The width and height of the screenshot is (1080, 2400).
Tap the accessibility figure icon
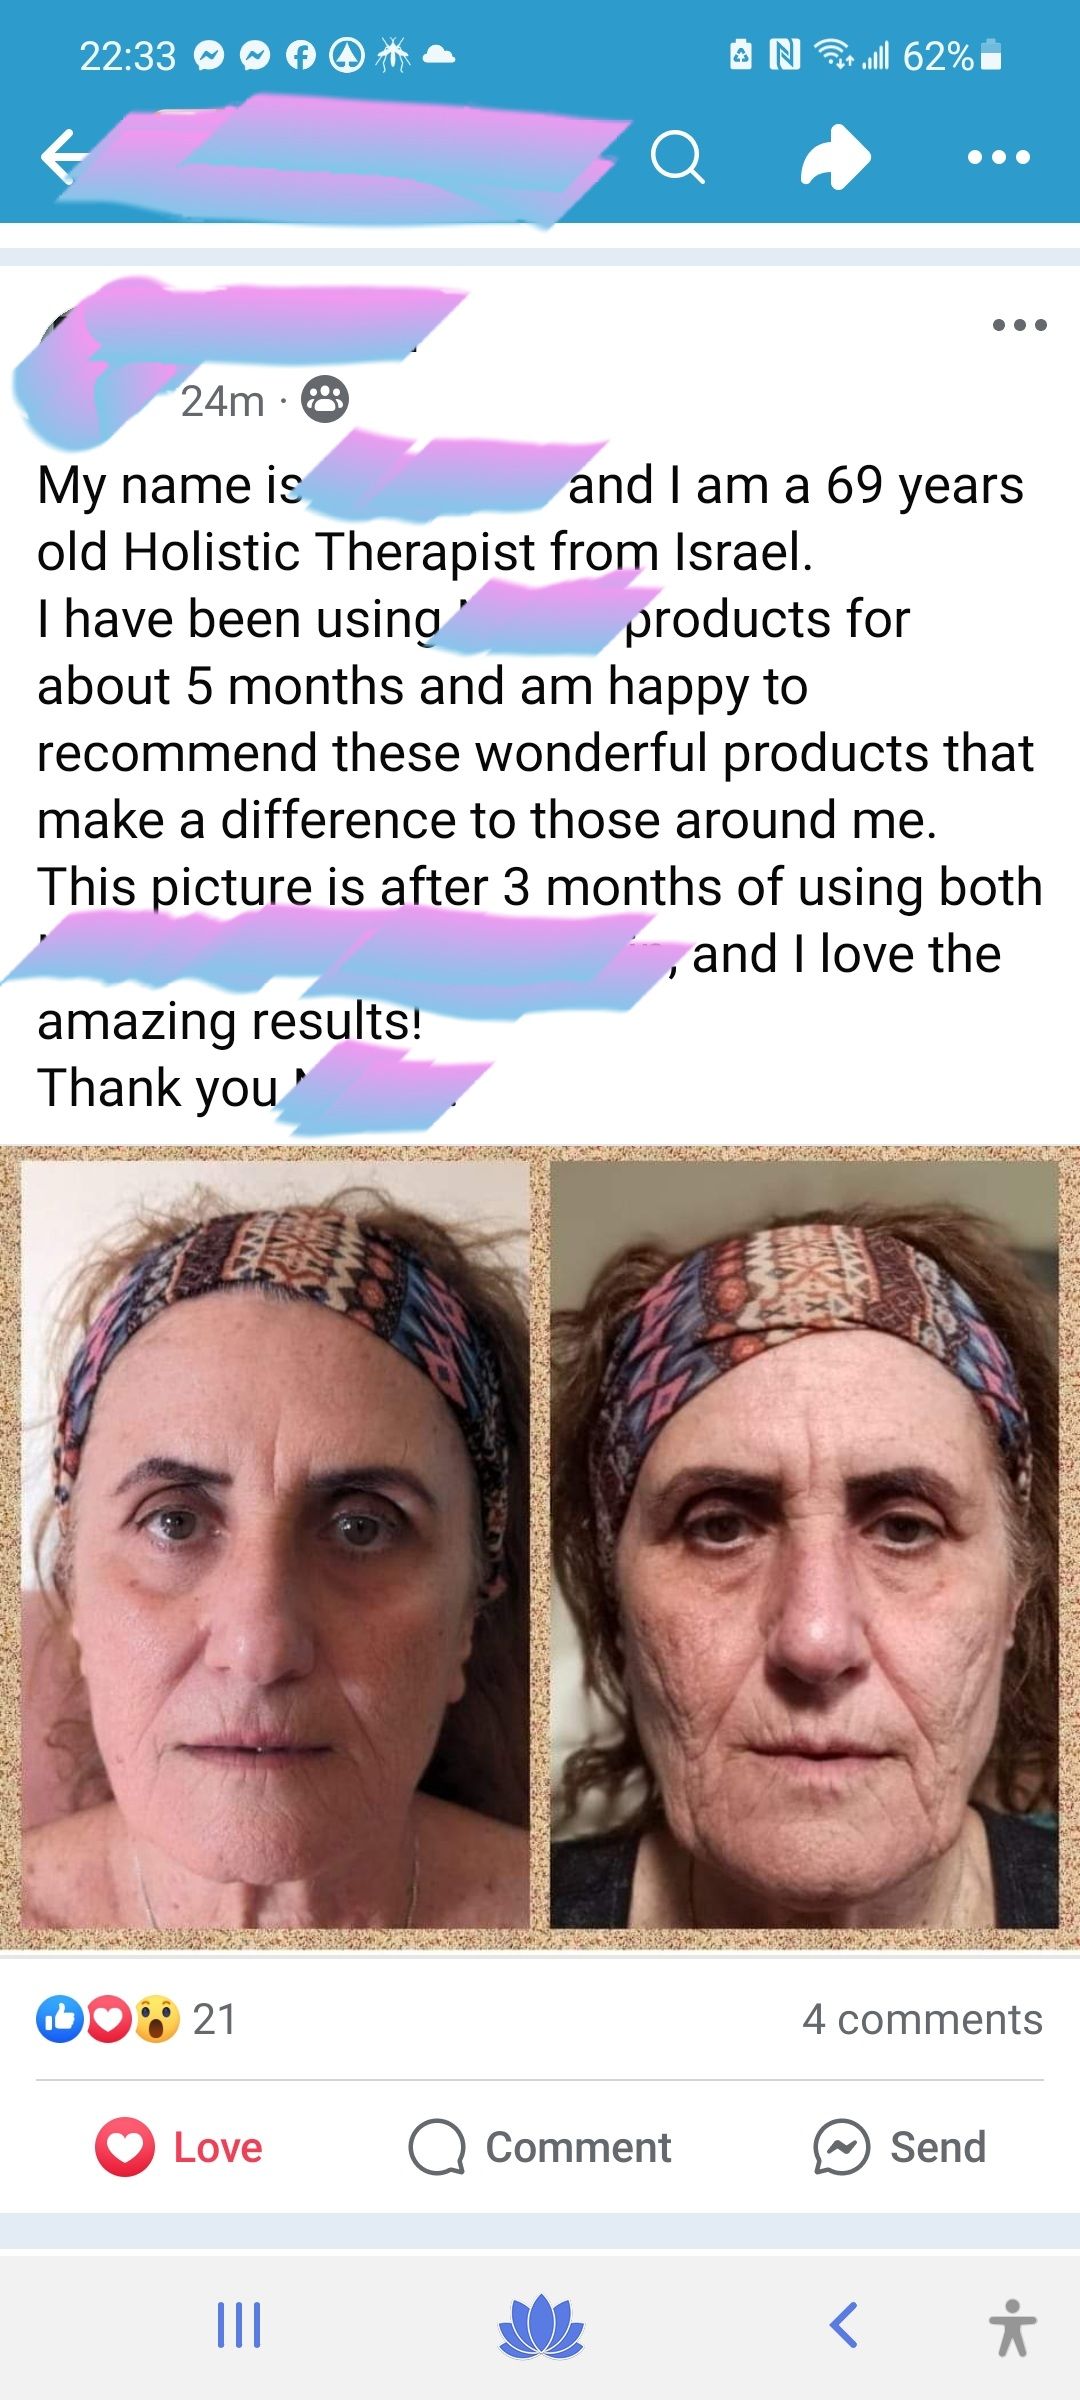pos(1012,2327)
